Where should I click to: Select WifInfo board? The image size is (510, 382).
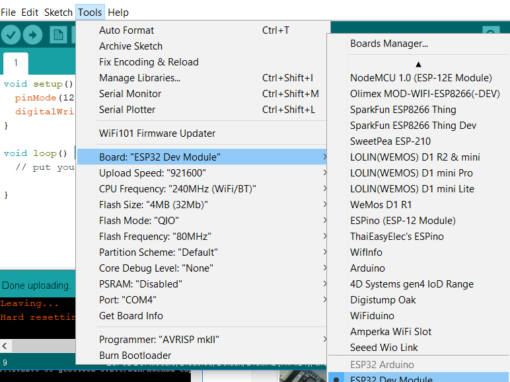[419, 252]
